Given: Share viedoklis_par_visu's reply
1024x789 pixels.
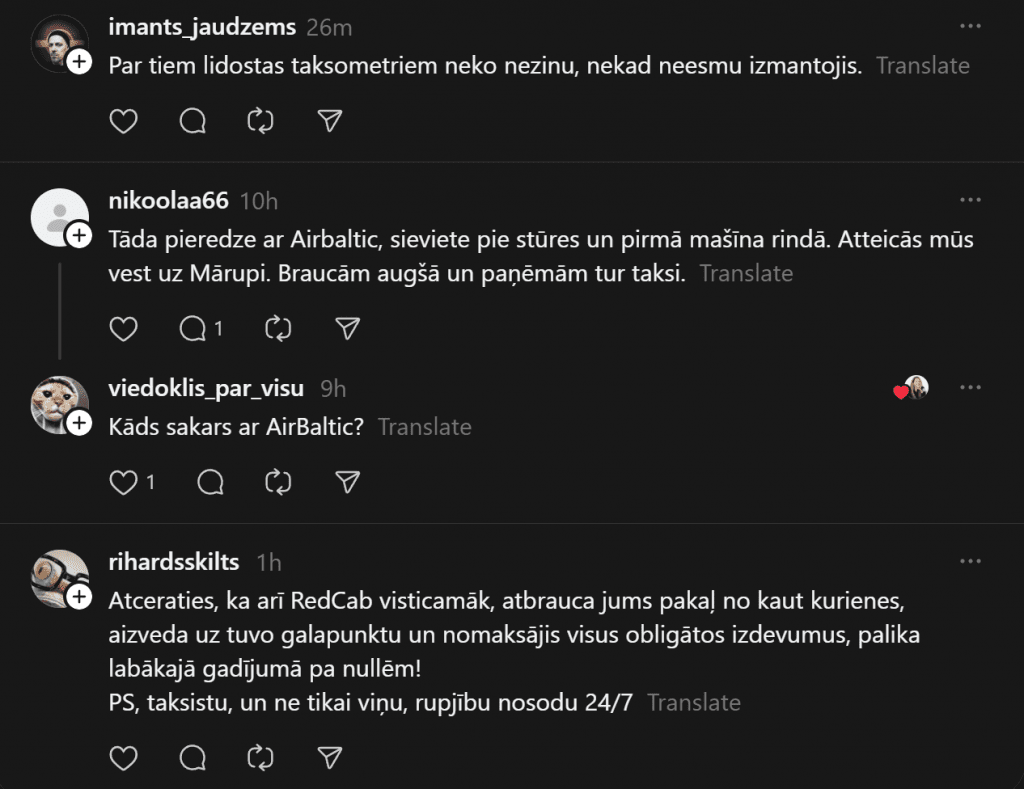Looking at the screenshot, I should pos(347,483).
